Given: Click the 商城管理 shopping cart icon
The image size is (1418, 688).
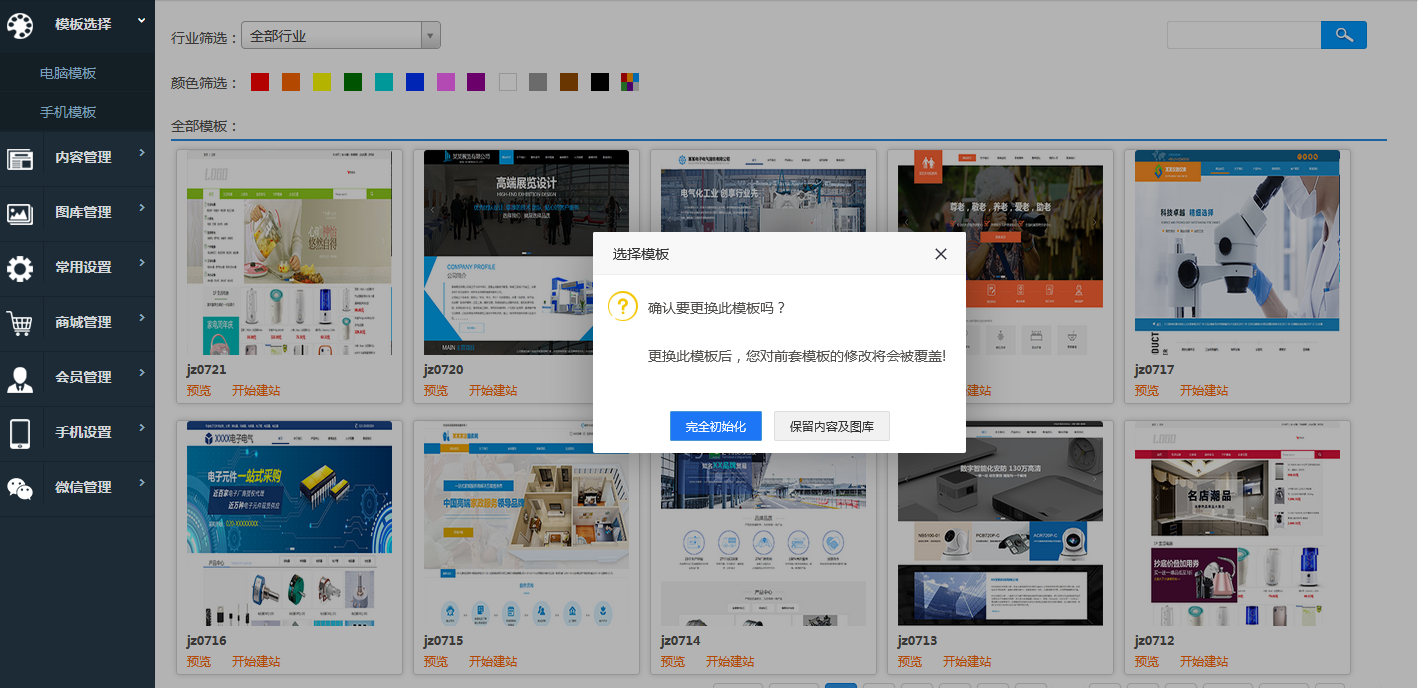Looking at the screenshot, I should 20,323.
